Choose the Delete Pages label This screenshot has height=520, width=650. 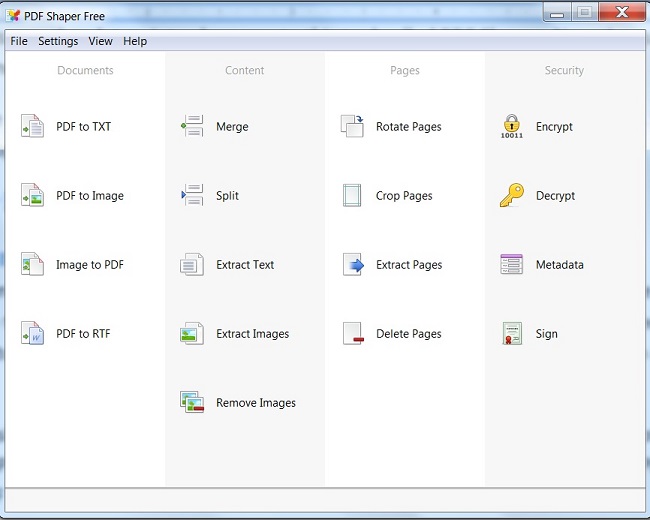point(409,334)
